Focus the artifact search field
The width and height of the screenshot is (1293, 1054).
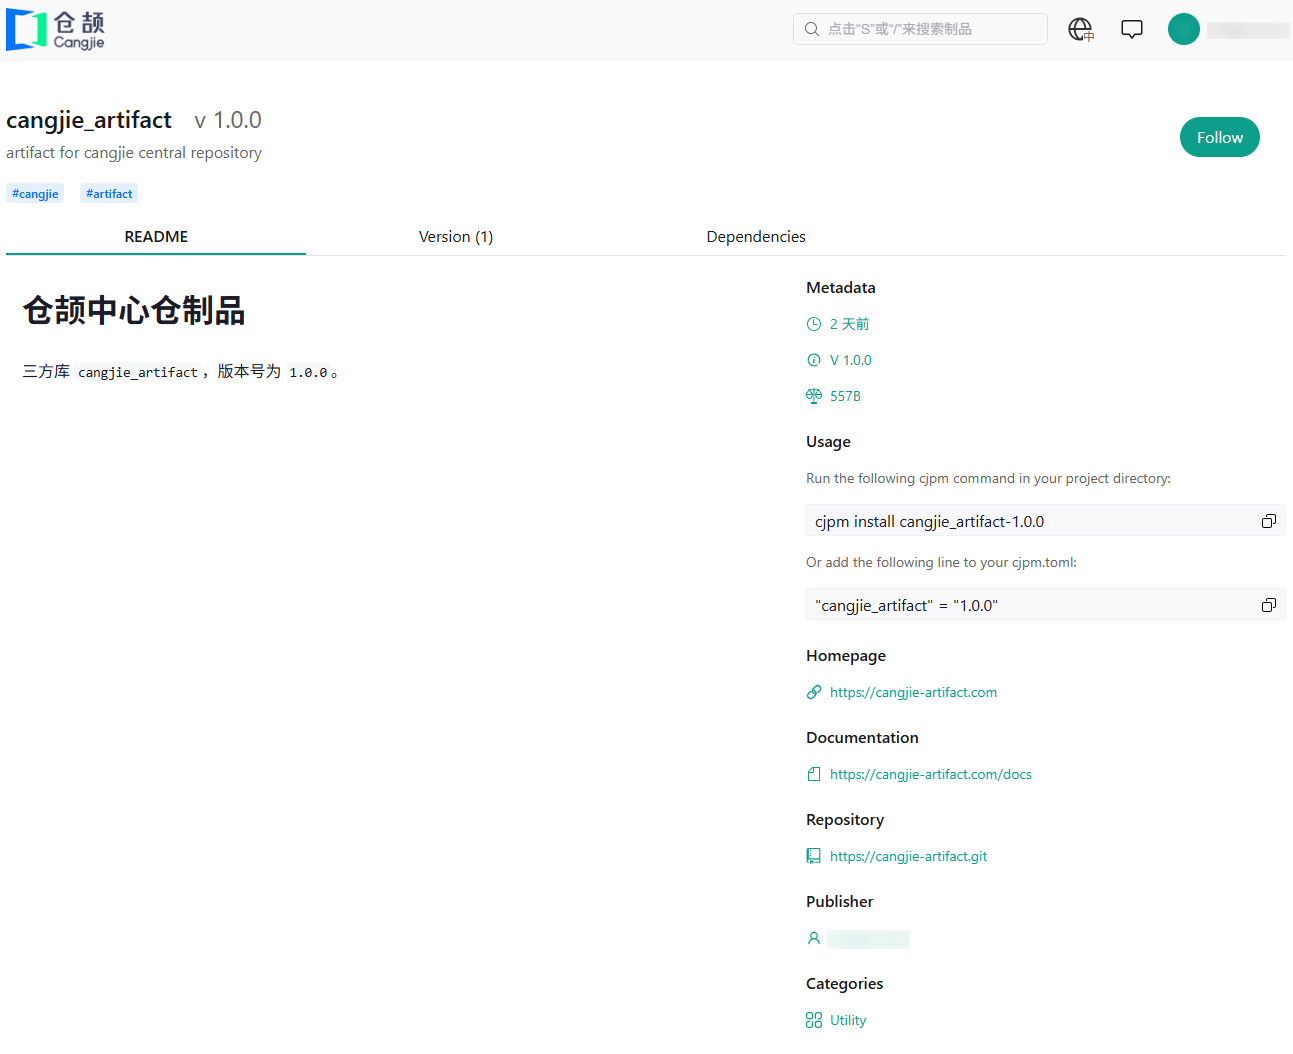tap(920, 29)
